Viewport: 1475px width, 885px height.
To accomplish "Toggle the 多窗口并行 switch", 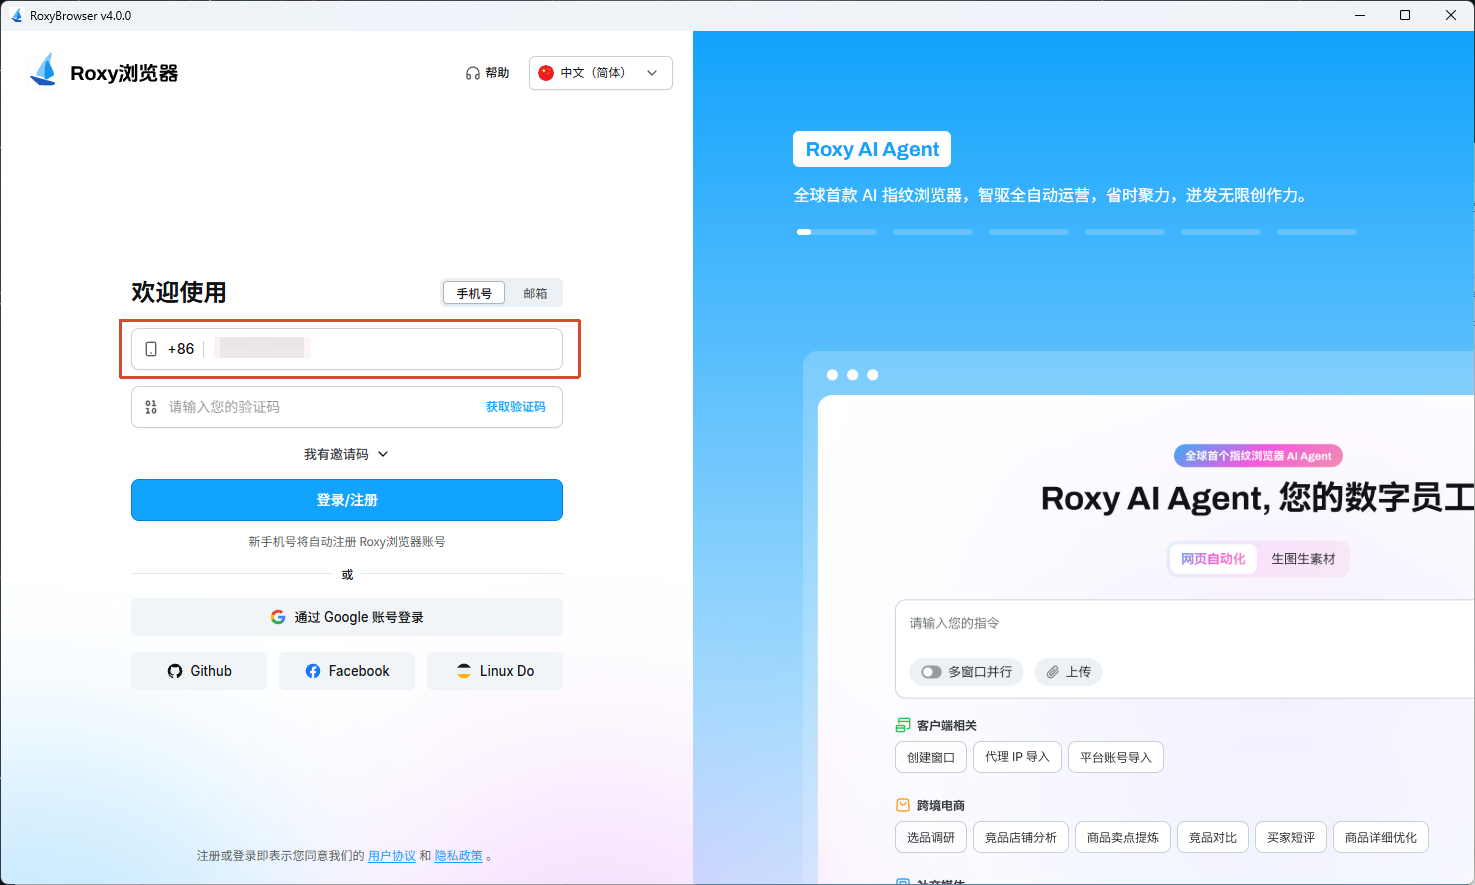I will pyautogui.click(x=932, y=672).
